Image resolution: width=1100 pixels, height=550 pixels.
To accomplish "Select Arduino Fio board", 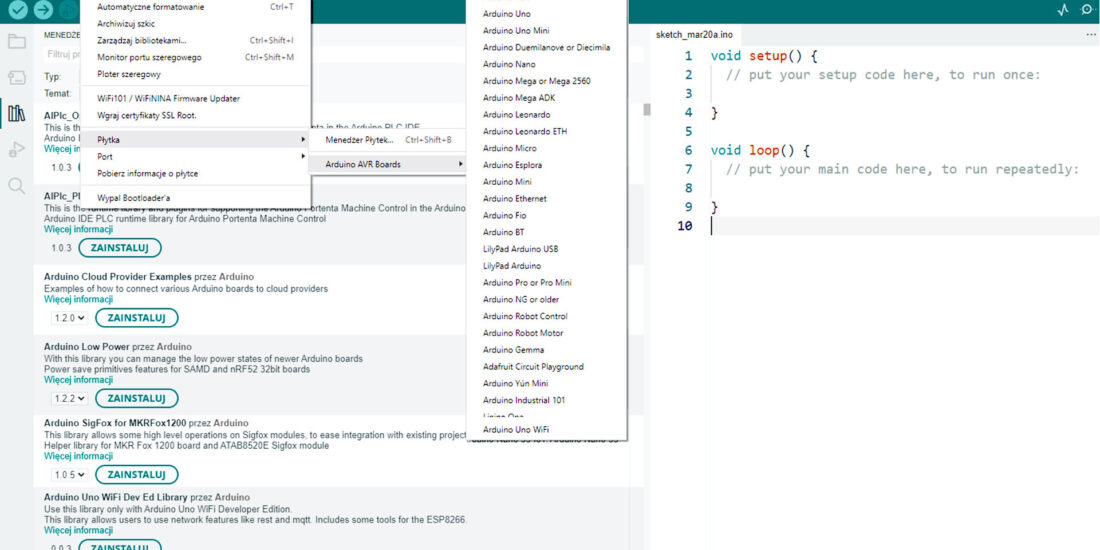I will coord(546,216).
